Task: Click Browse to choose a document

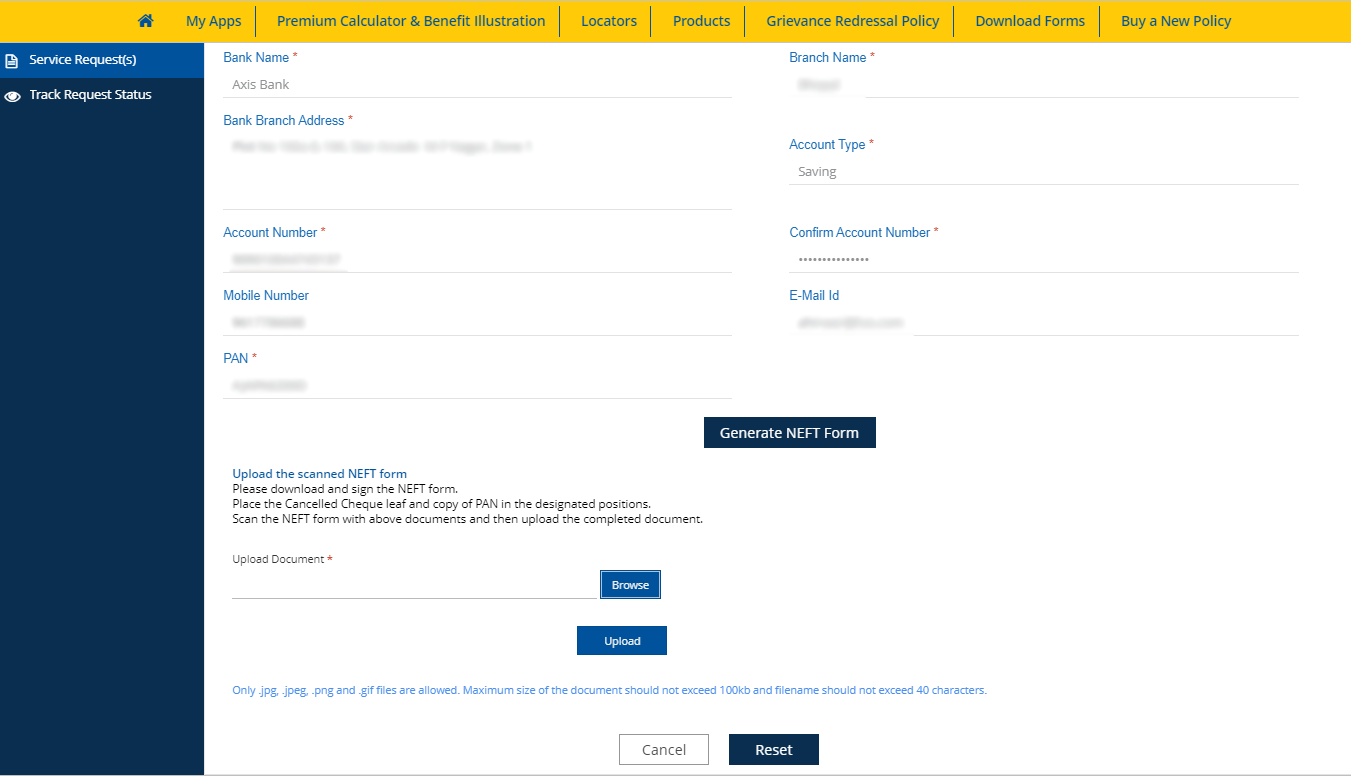Action: tap(630, 584)
